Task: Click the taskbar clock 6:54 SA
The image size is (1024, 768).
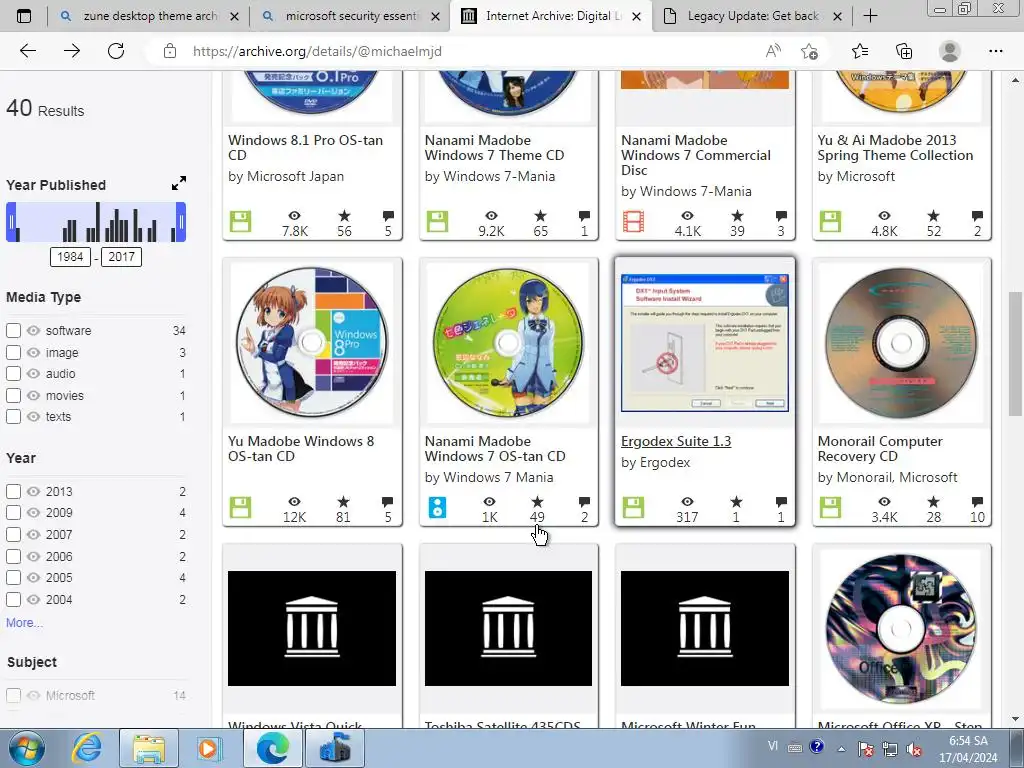Action: (x=968, y=748)
